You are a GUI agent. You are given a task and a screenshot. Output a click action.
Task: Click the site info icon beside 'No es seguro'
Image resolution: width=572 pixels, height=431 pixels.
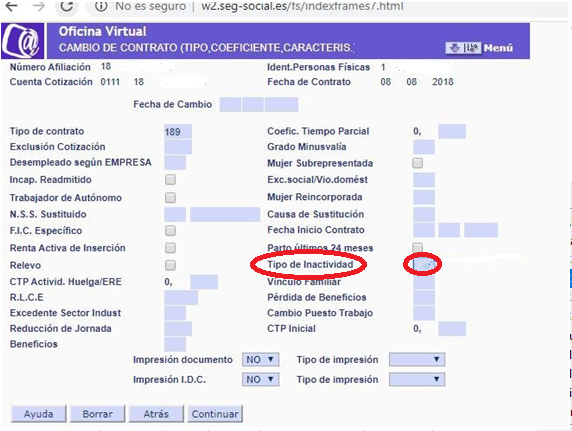coord(101,6)
